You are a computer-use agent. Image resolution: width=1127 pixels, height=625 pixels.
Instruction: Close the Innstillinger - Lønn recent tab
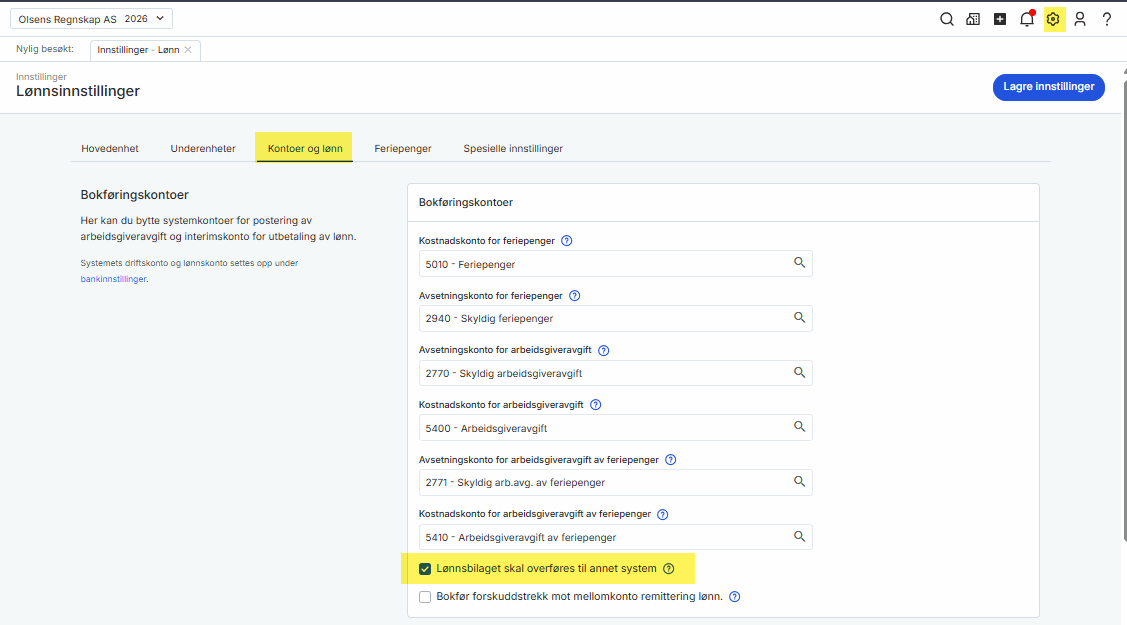pos(188,50)
